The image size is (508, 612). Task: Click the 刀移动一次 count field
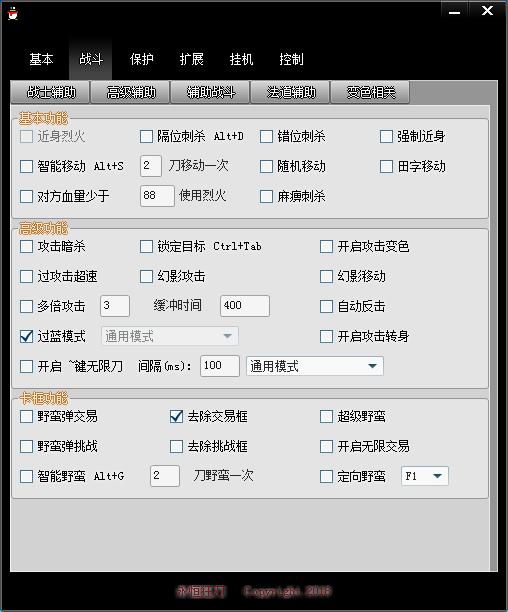coord(151,166)
